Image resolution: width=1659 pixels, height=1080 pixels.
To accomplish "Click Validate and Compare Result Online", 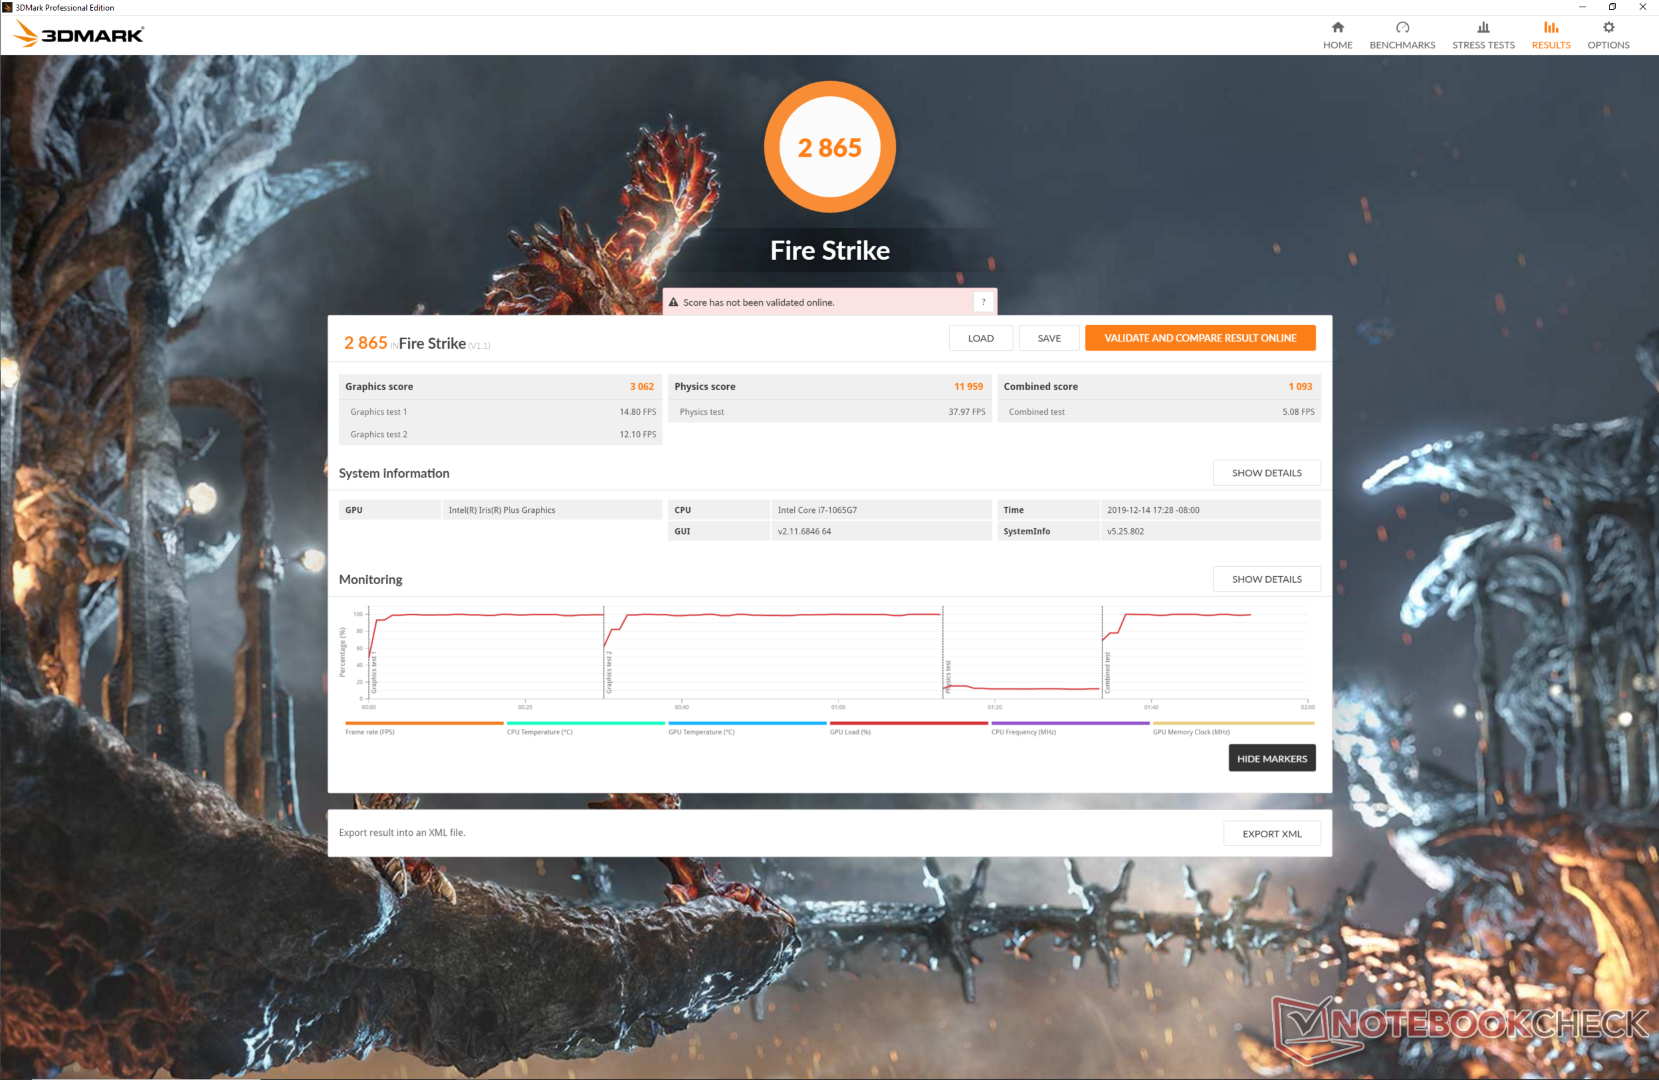I will (x=1200, y=338).
